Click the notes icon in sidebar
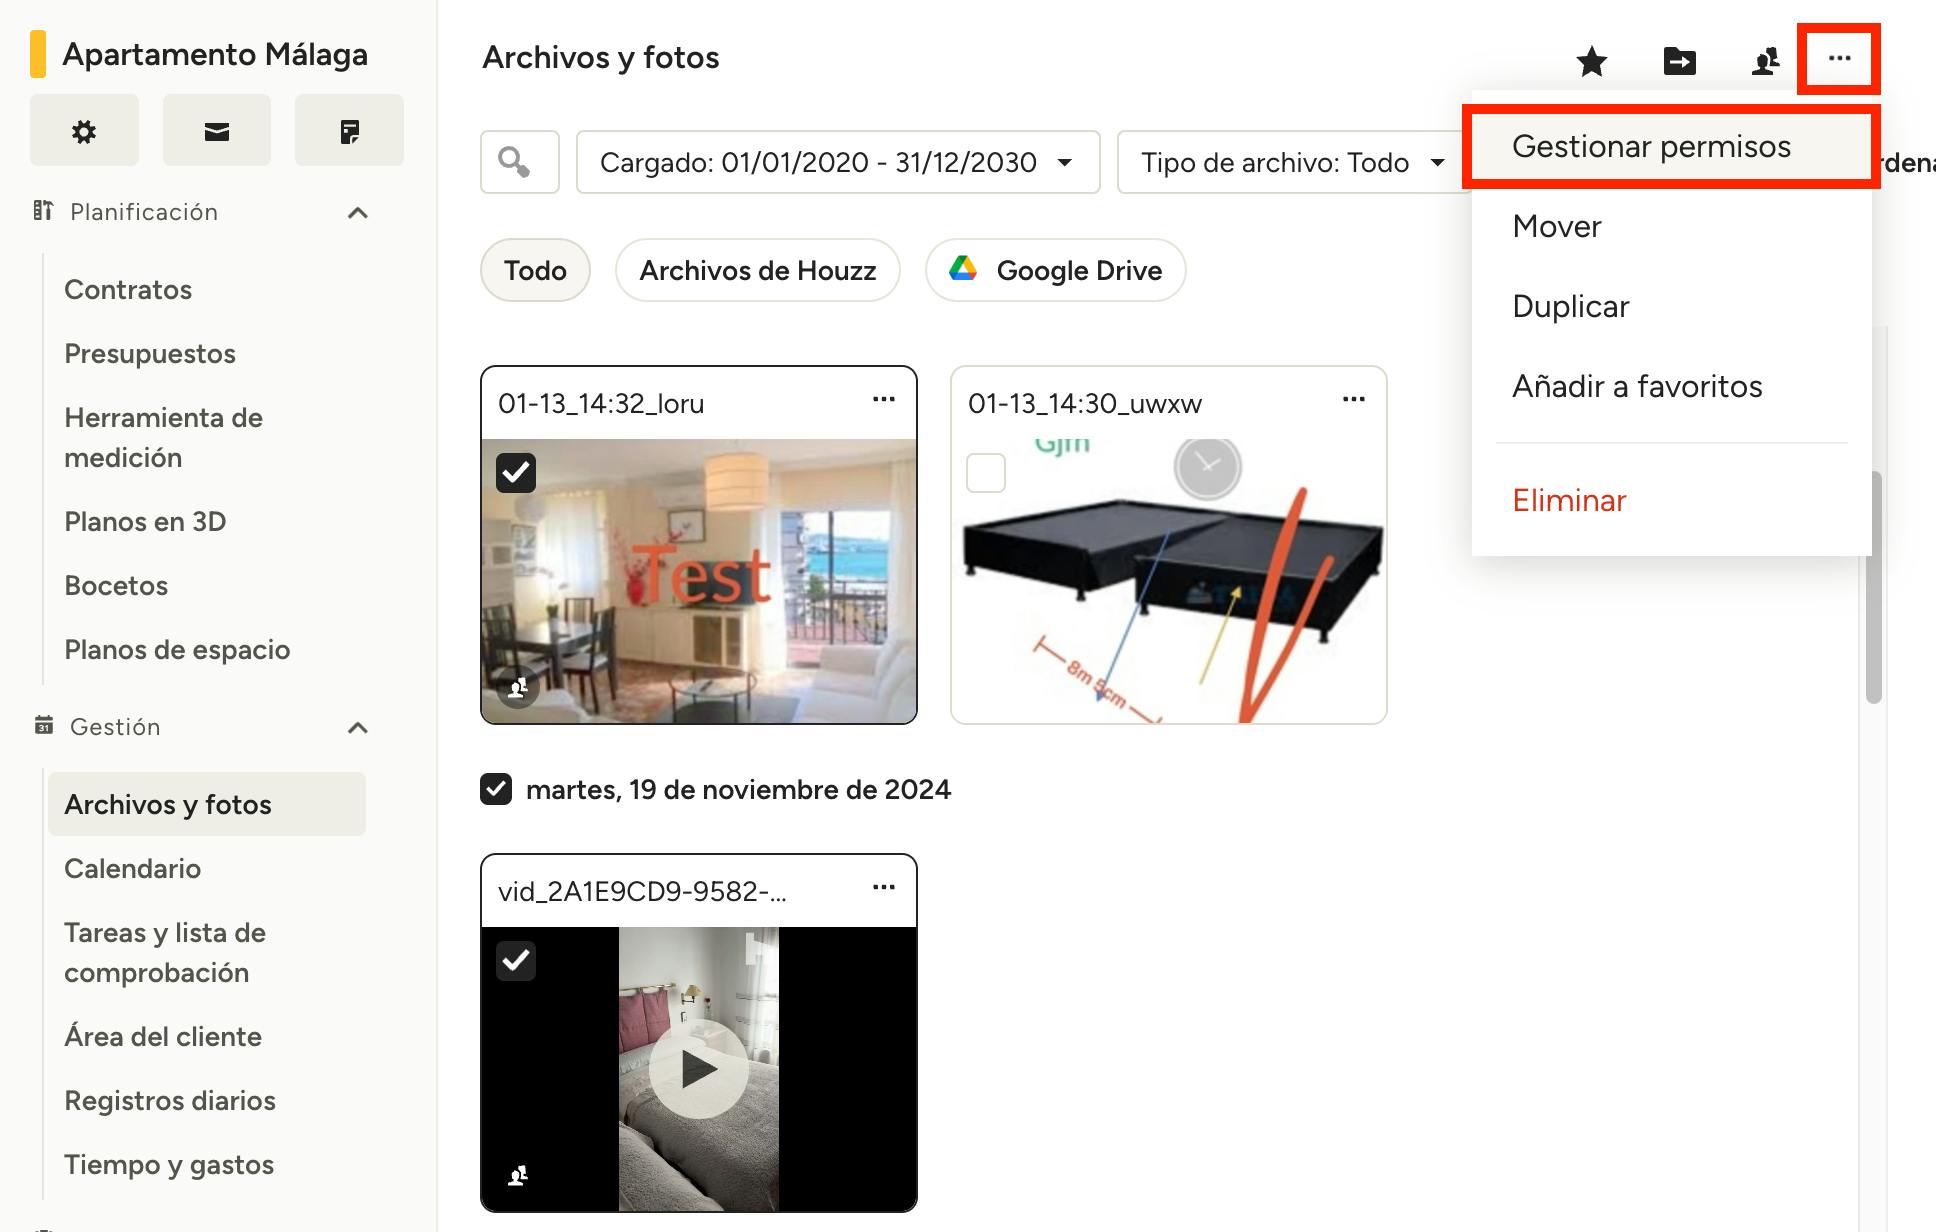Image resolution: width=1936 pixels, height=1232 pixels. (x=349, y=131)
